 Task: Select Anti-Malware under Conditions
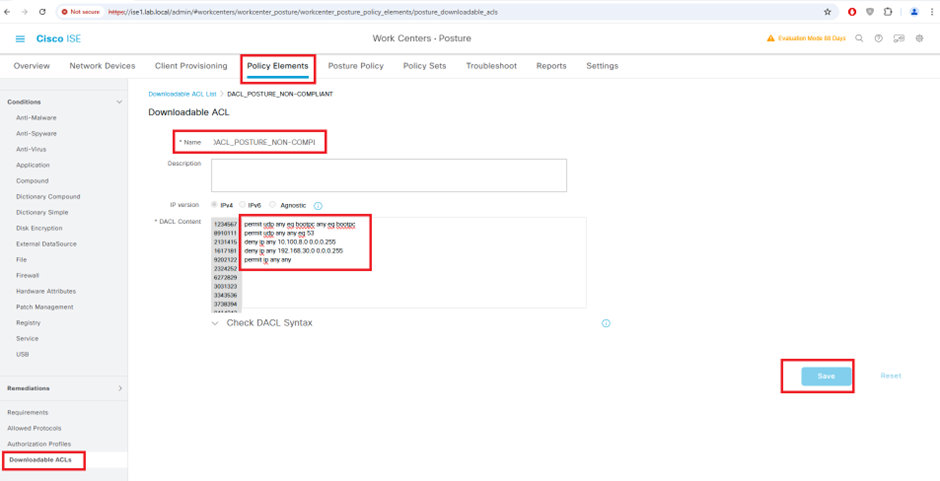36,118
